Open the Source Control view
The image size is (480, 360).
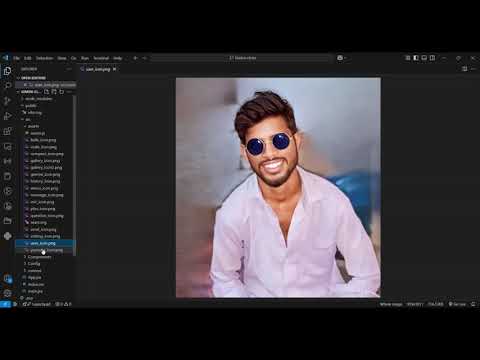(x=7, y=101)
